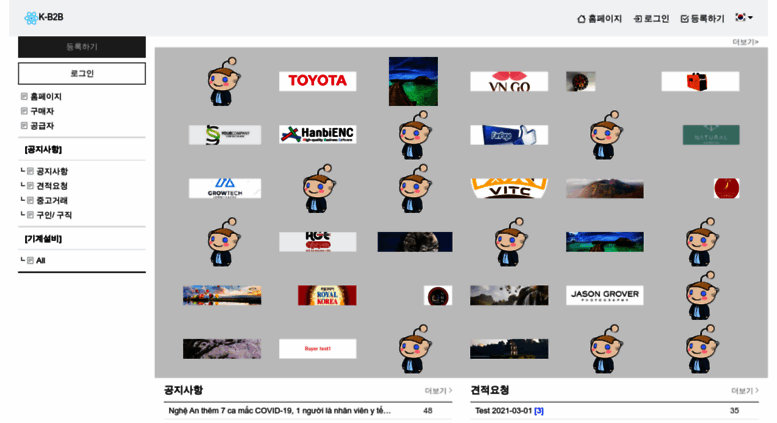Open the night lake temple image

tap(509, 349)
